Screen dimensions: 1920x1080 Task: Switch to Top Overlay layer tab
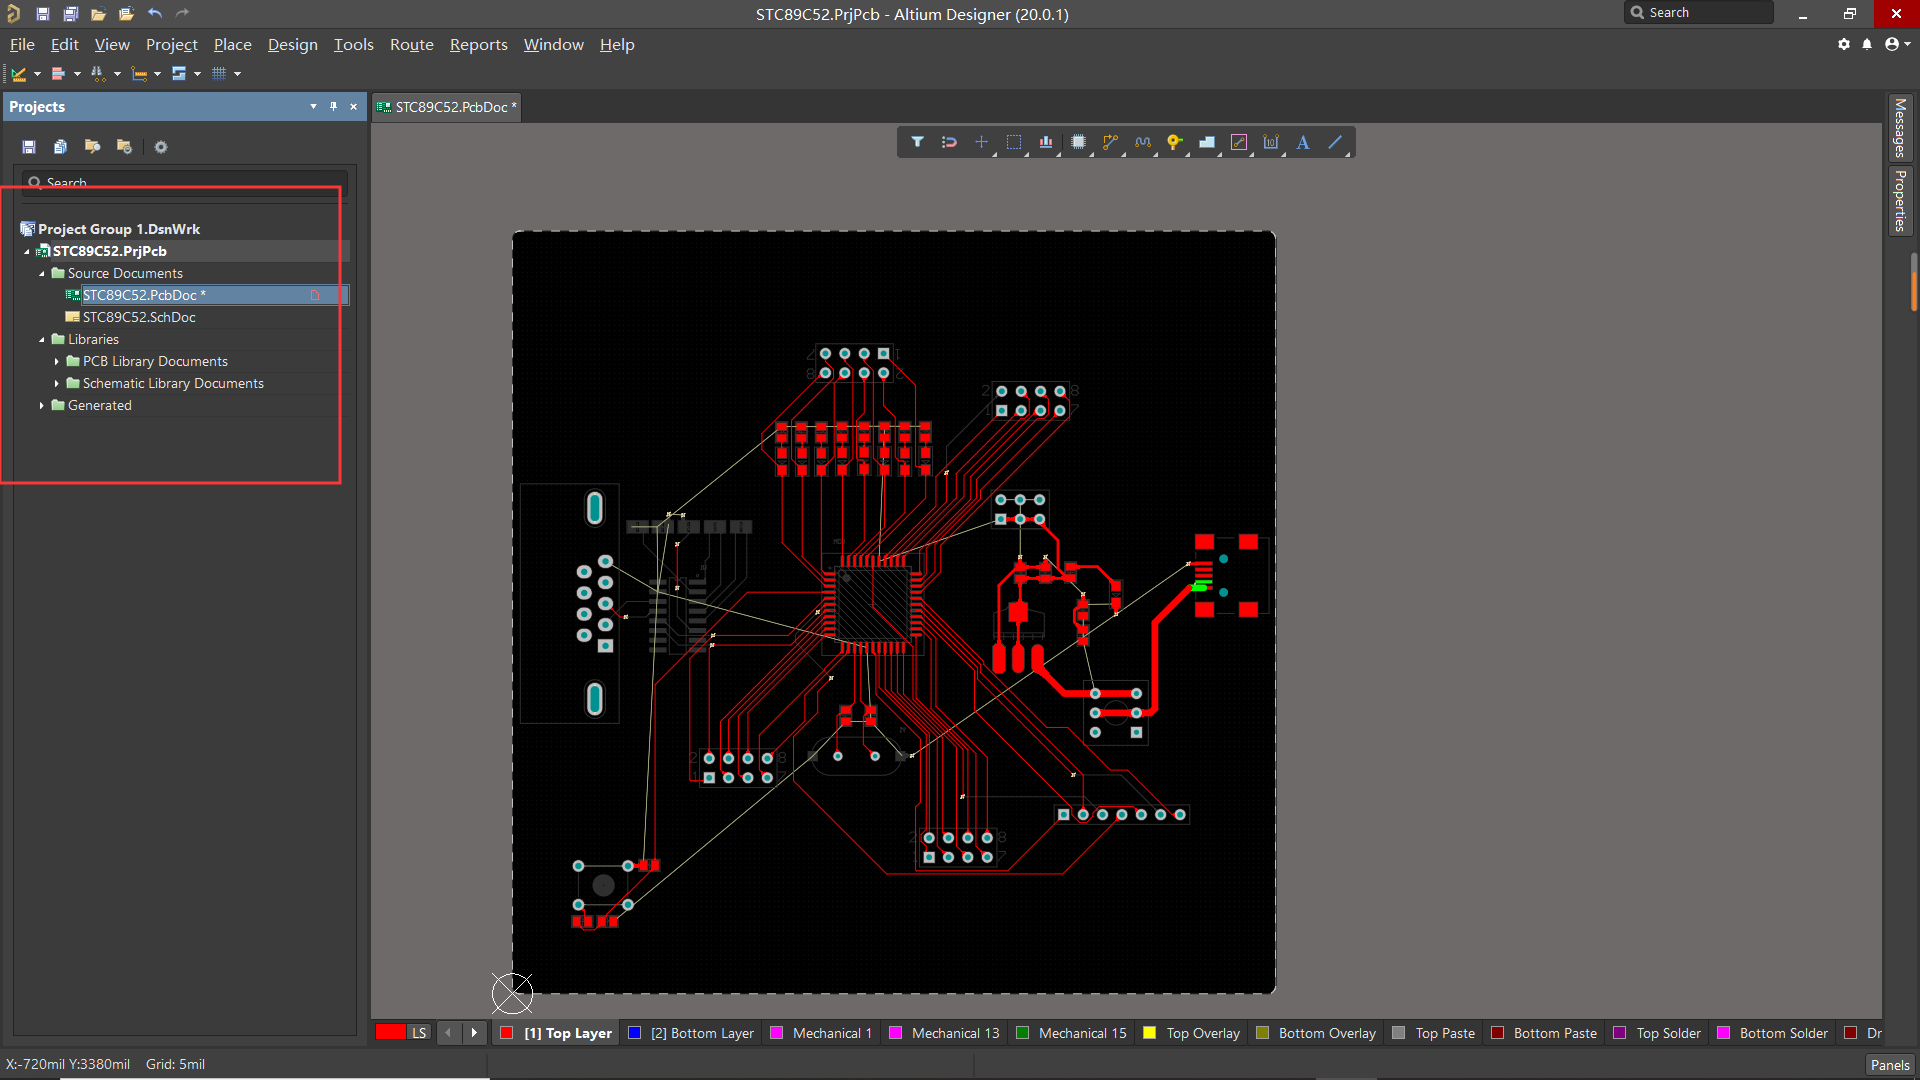tap(1202, 1033)
